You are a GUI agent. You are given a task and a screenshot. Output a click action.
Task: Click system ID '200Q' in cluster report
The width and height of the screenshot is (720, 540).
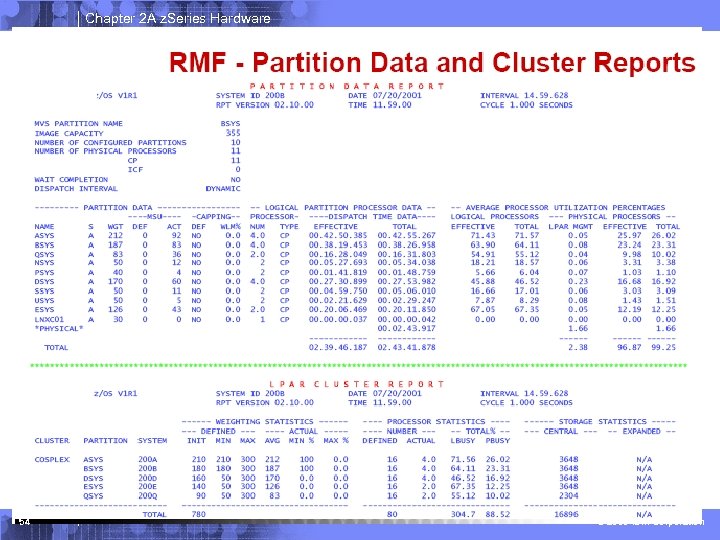(147, 496)
